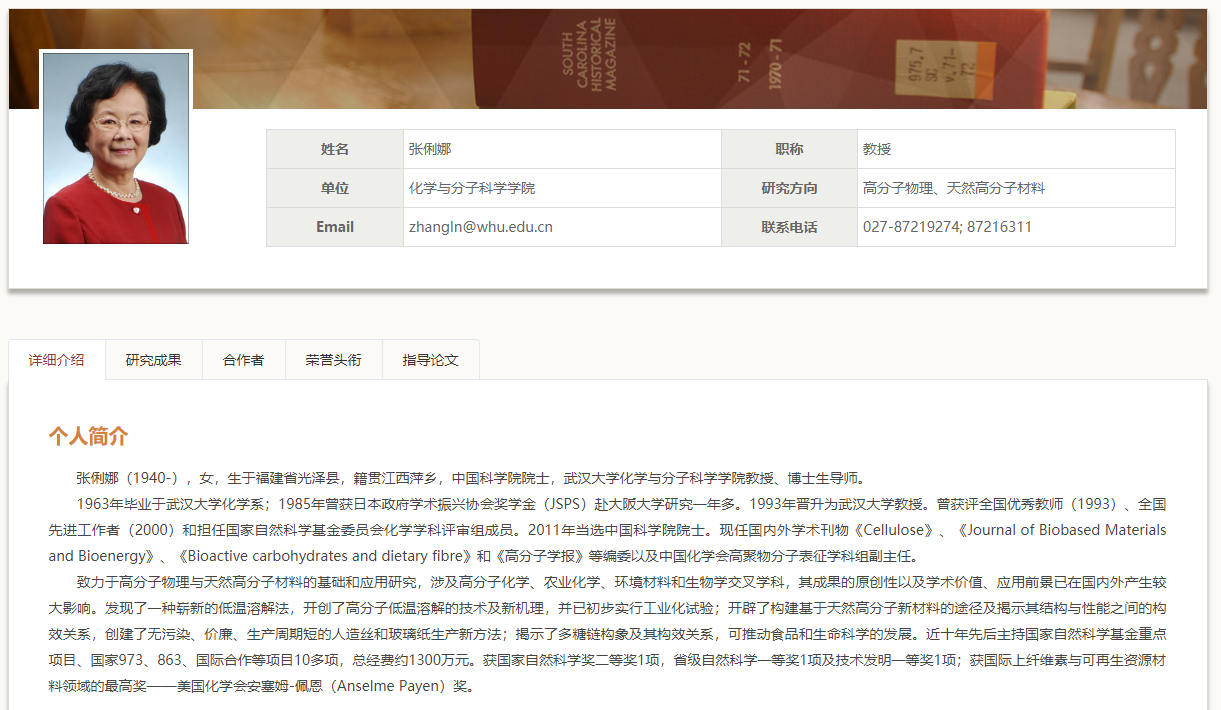The image size is (1221, 710).
Task: View the 荣誉头衔 tab
Action: click(333, 359)
